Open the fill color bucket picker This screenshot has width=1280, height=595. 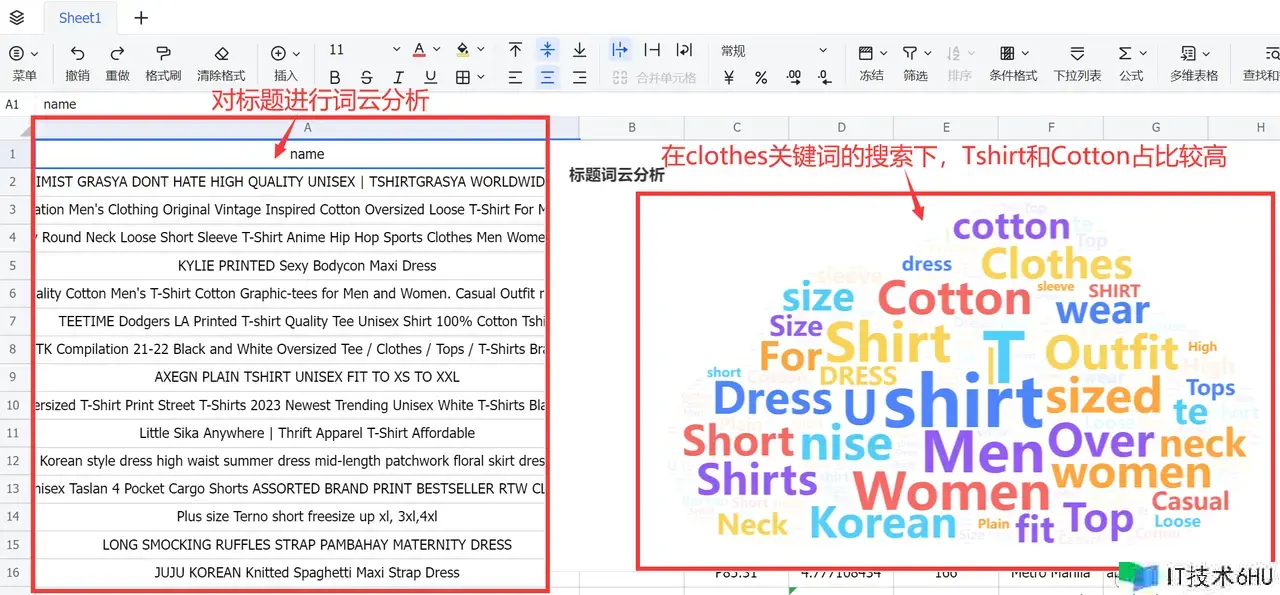click(x=462, y=50)
